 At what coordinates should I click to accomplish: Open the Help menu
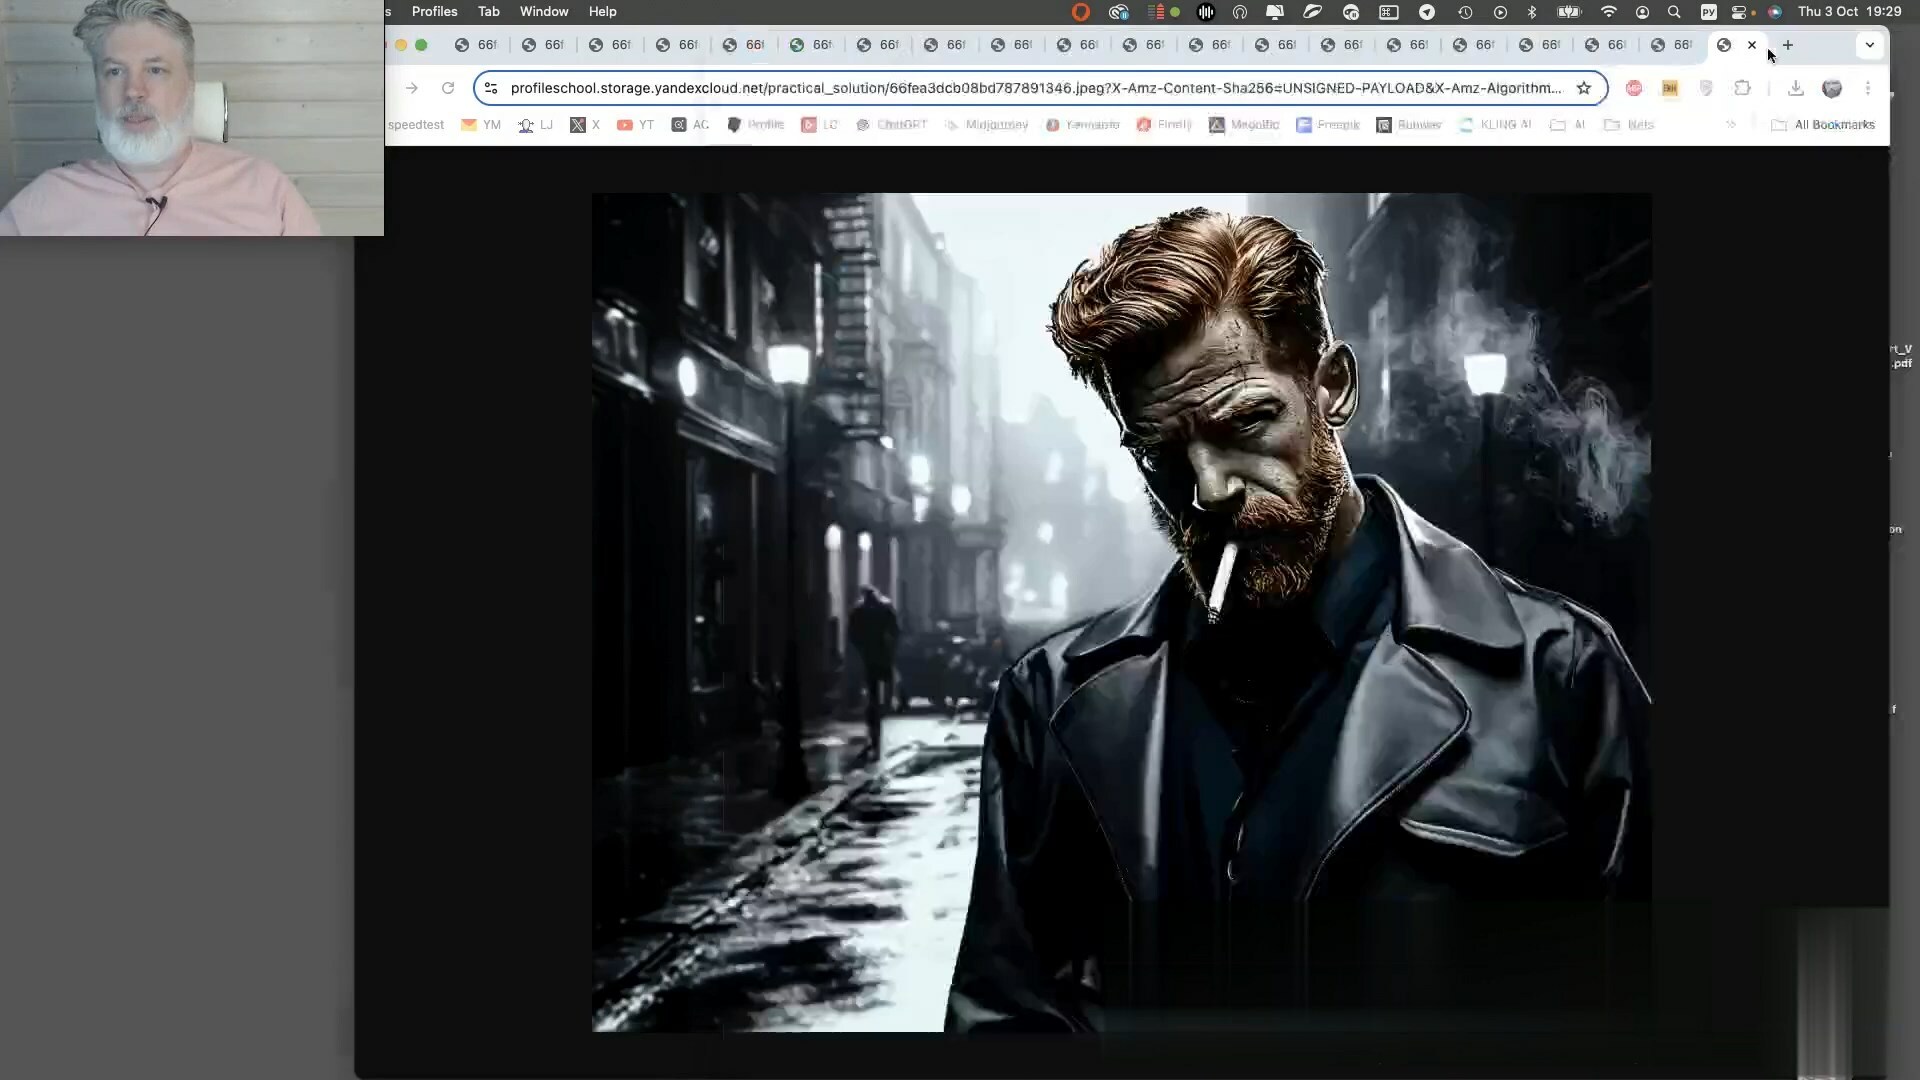point(602,12)
